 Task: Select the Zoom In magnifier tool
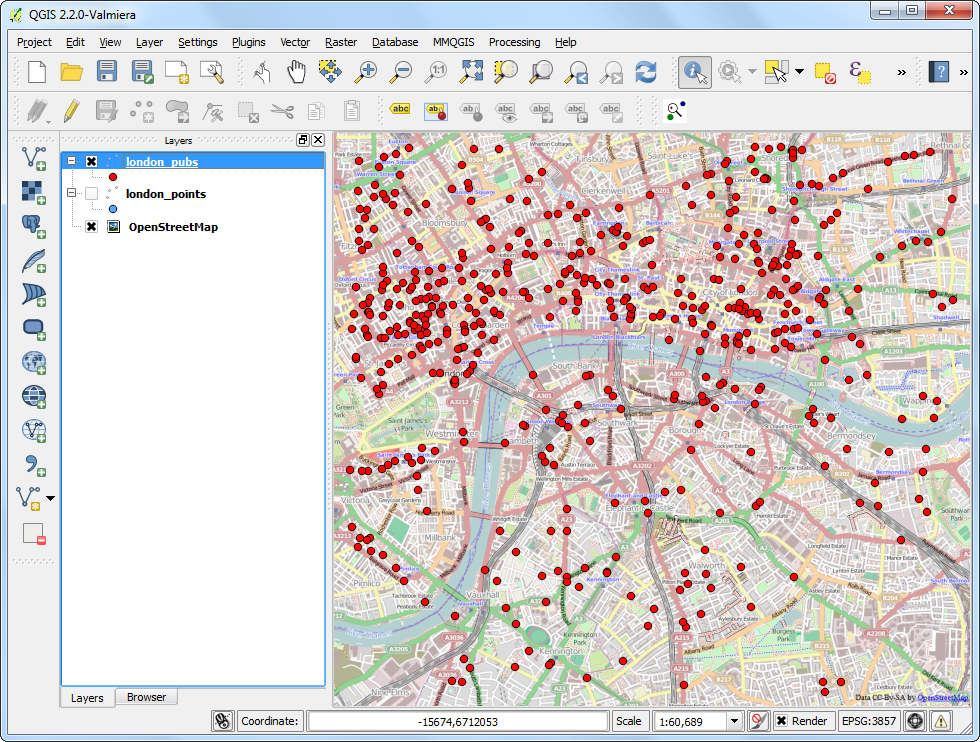click(x=365, y=72)
